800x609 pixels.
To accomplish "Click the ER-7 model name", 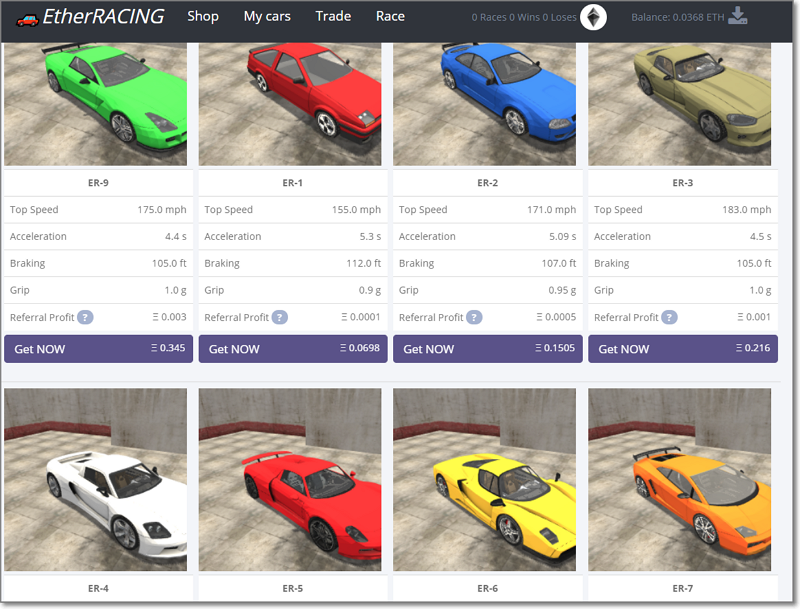I will tap(682, 588).
